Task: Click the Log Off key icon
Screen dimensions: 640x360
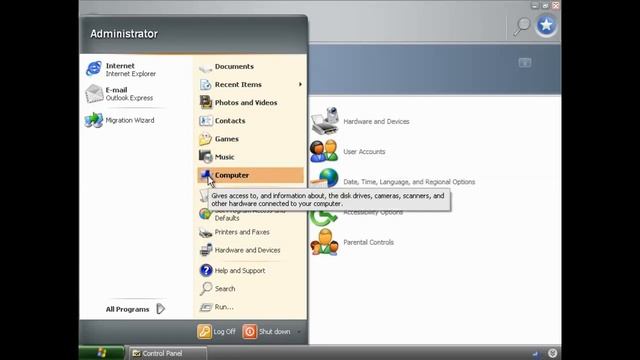Action: (x=204, y=331)
